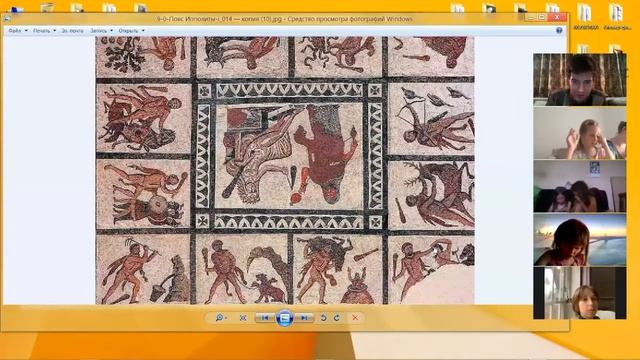Delete the photo with the red X
The height and width of the screenshot is (360, 640).
click(355, 318)
